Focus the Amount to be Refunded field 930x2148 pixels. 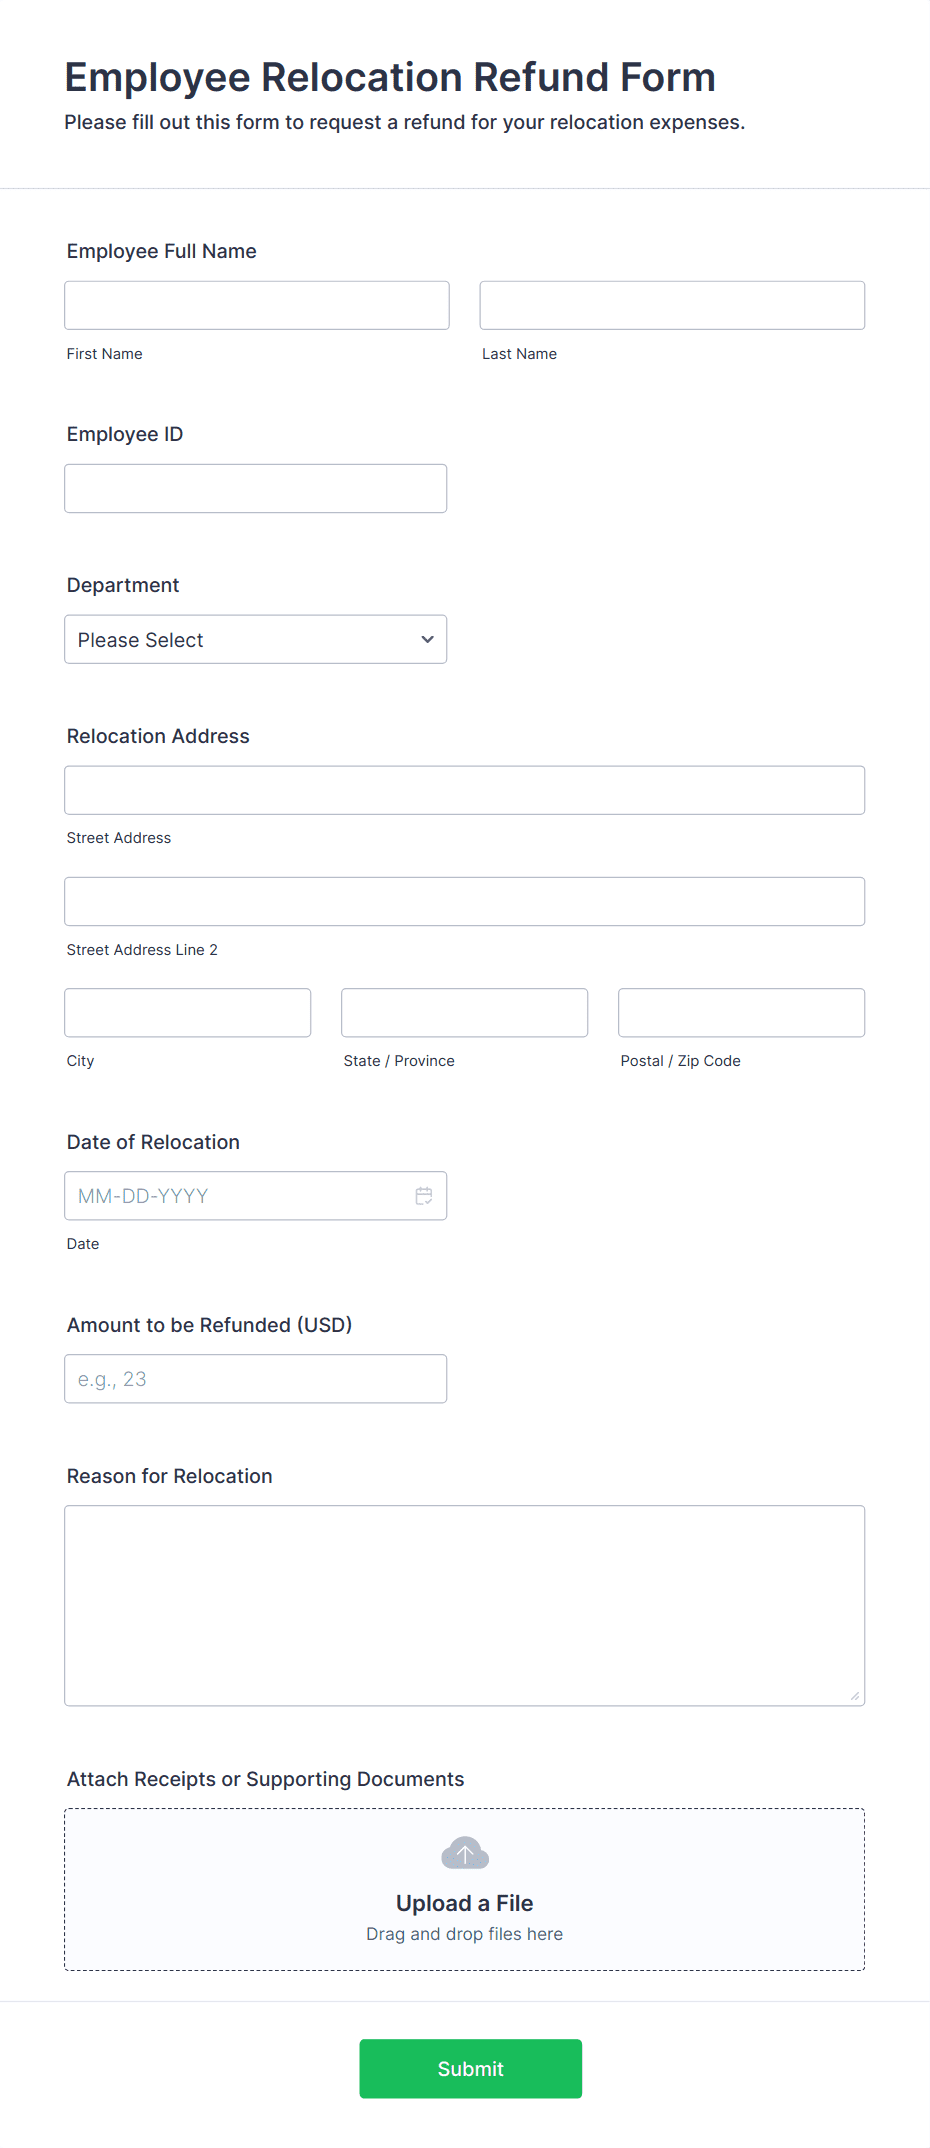255,1379
